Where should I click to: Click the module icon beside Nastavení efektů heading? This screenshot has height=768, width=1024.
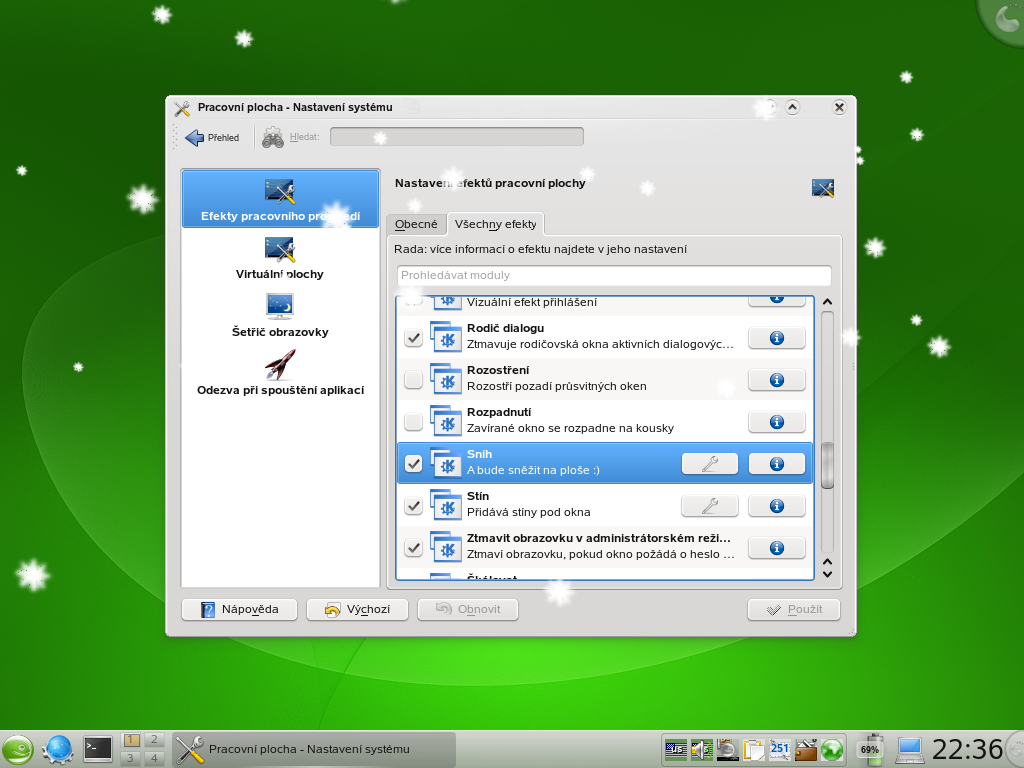tap(823, 188)
